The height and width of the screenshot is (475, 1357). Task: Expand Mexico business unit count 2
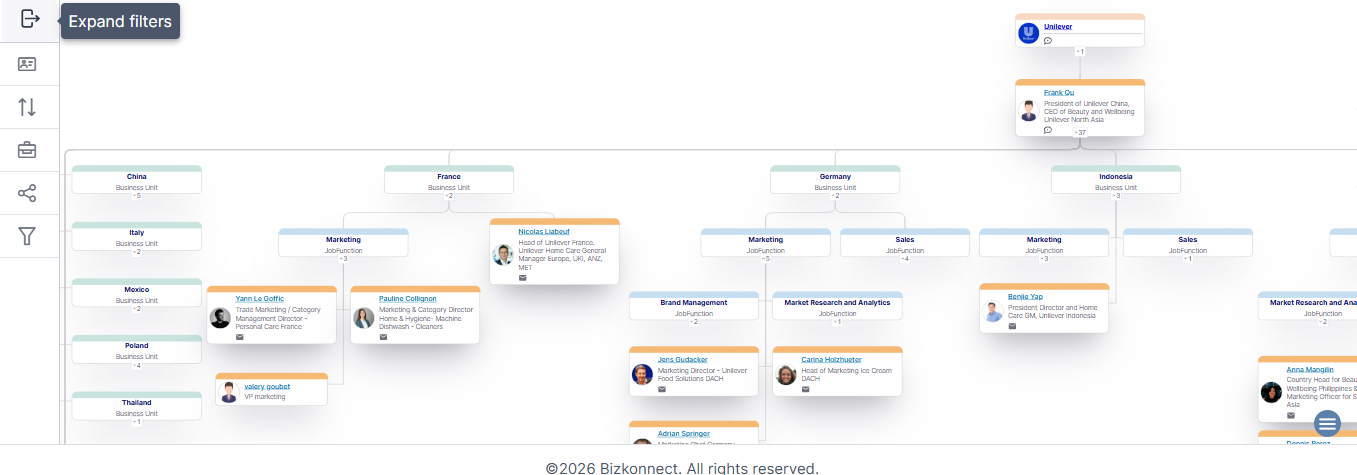click(x=137, y=308)
